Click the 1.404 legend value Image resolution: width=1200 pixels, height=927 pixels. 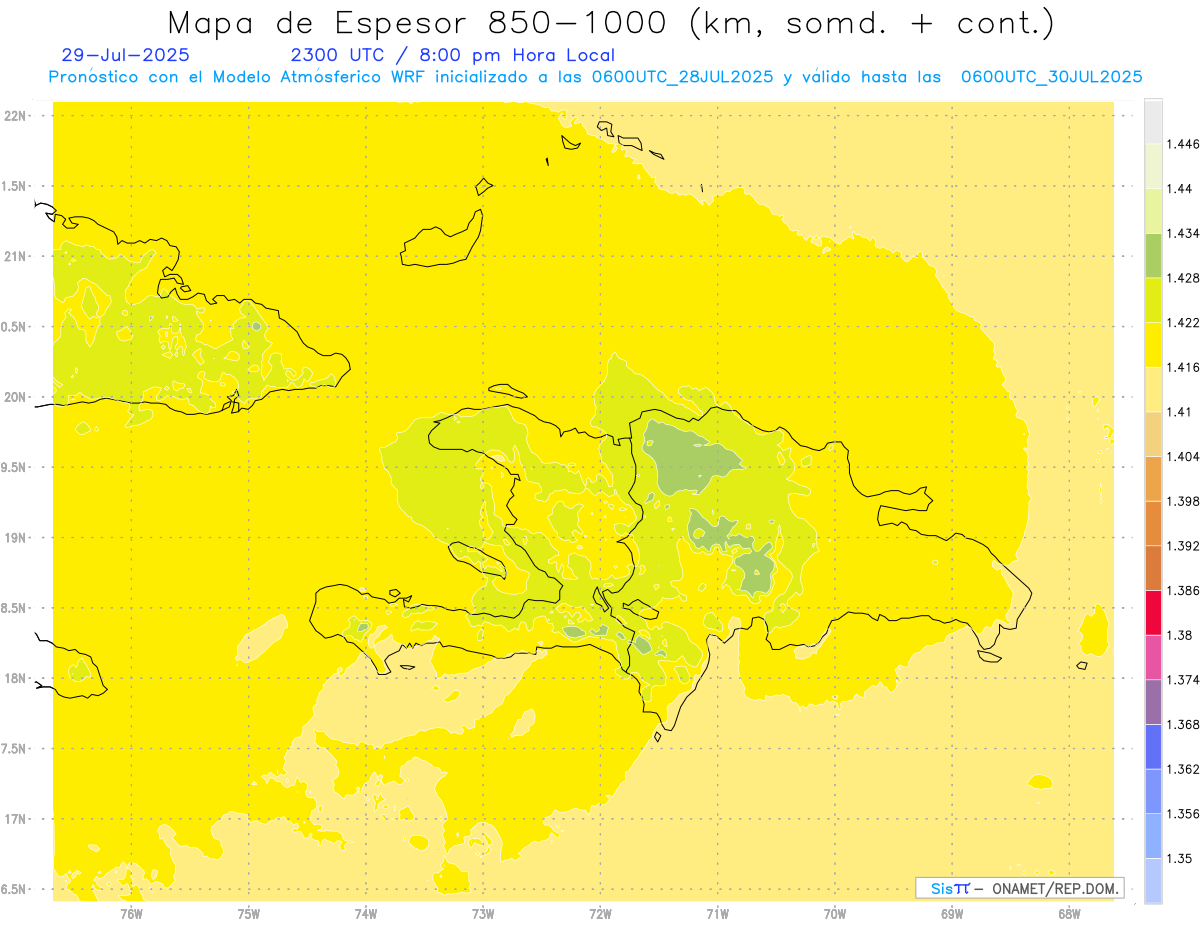coord(1183,456)
